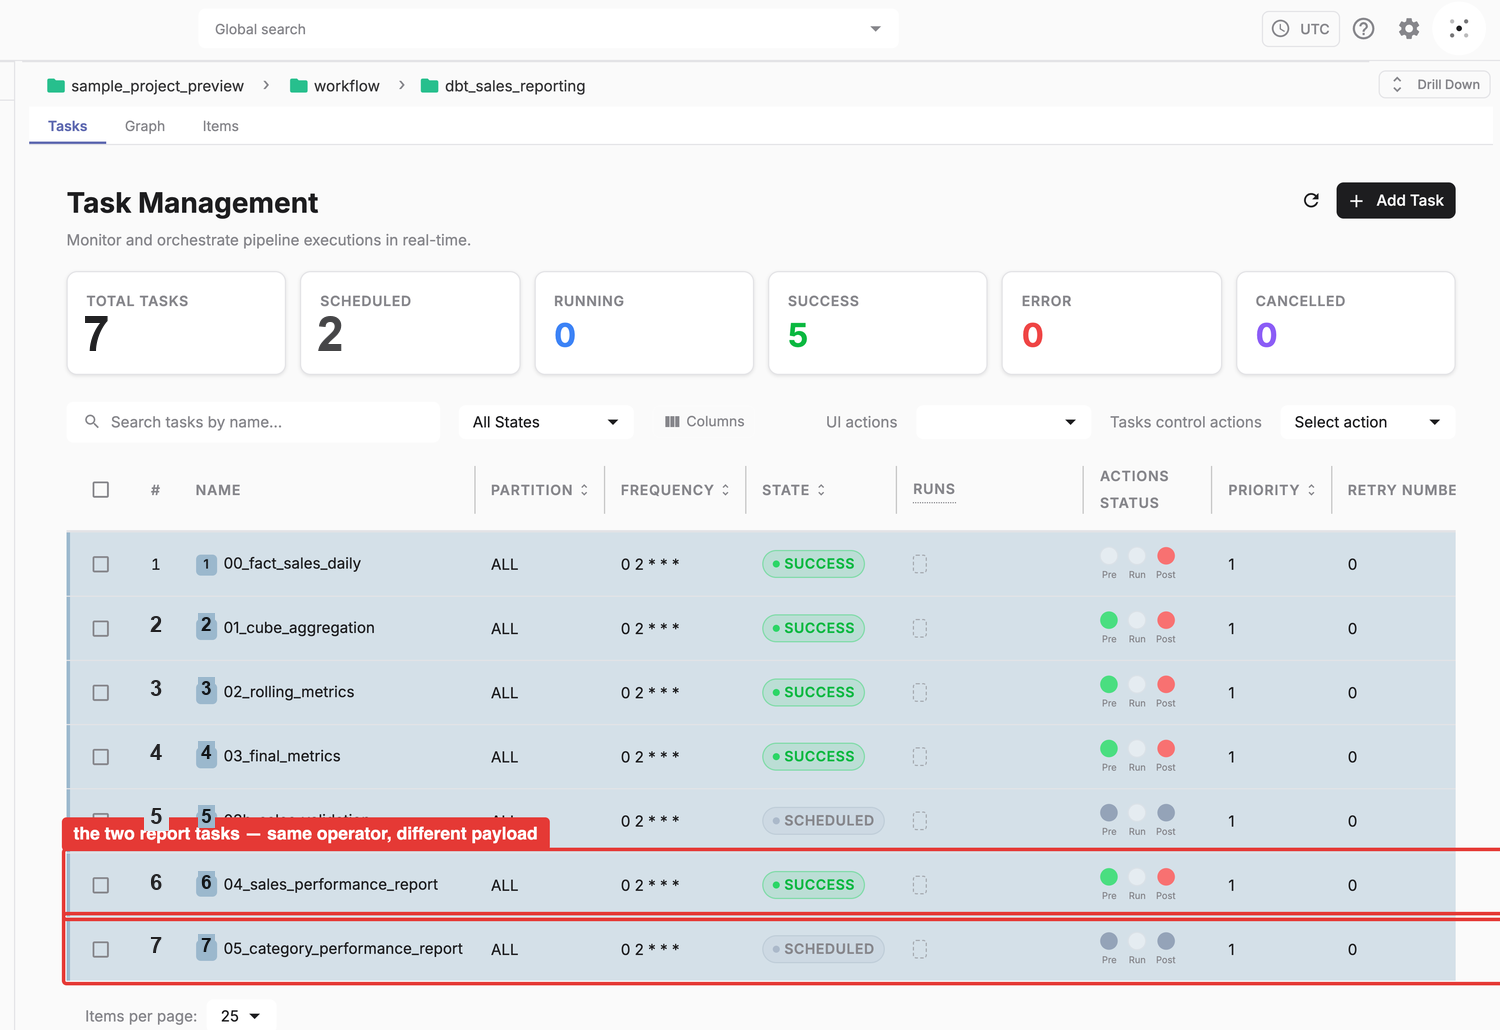Expand the Global search dropdown arrow

point(876,29)
